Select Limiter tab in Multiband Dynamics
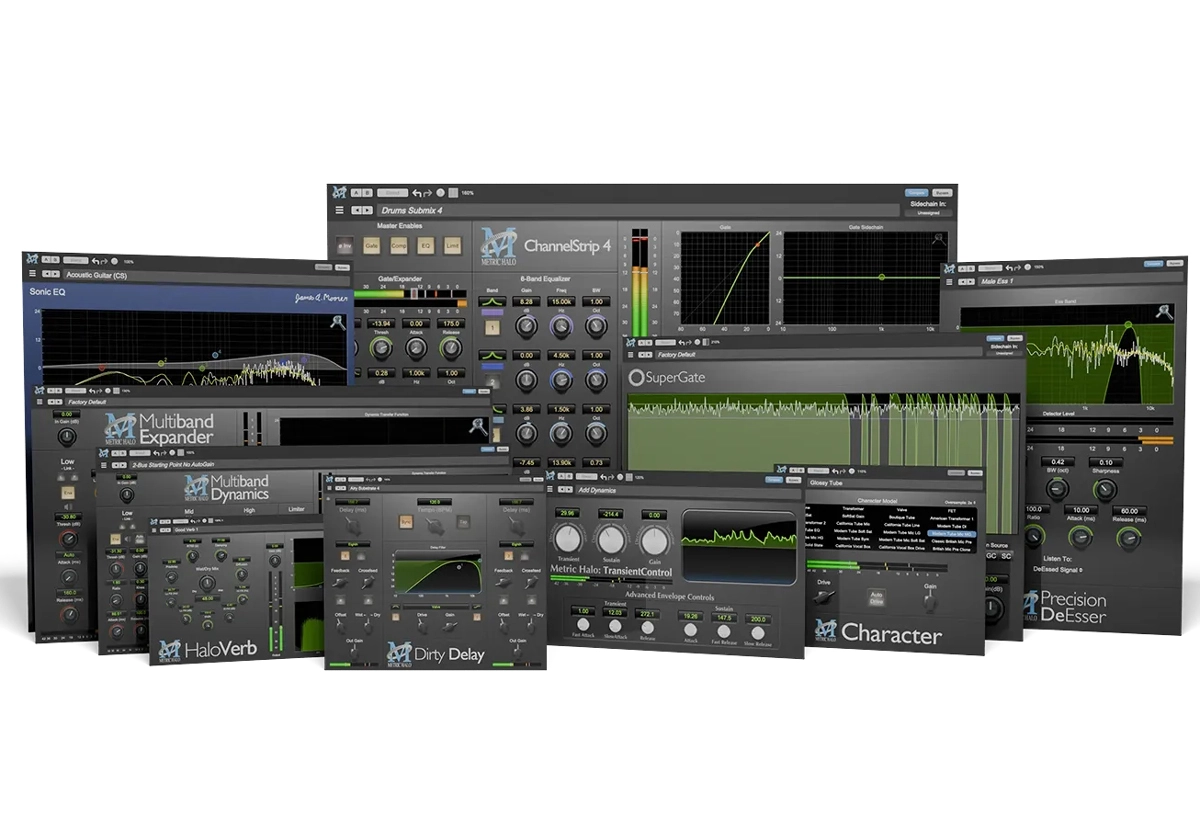Viewport: 1200px width, 818px height. pyautogui.click(x=298, y=508)
